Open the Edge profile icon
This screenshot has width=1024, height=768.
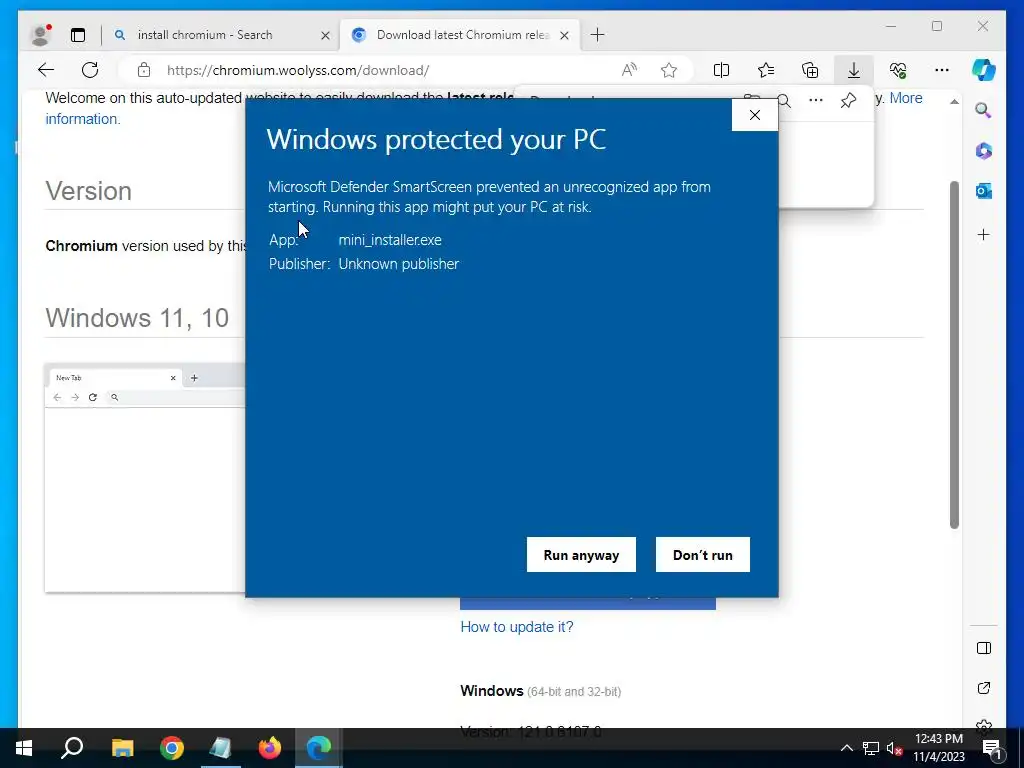40,35
